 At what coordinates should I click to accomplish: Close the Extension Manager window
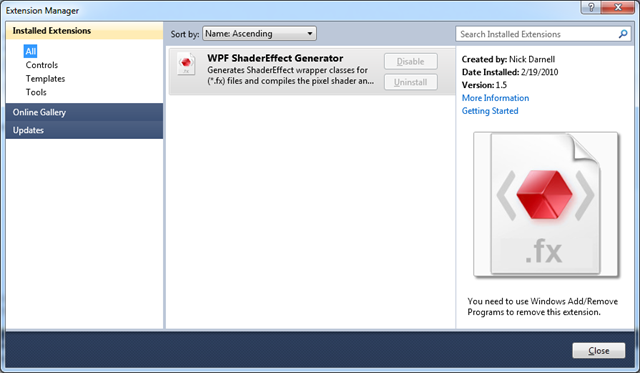(x=618, y=7)
